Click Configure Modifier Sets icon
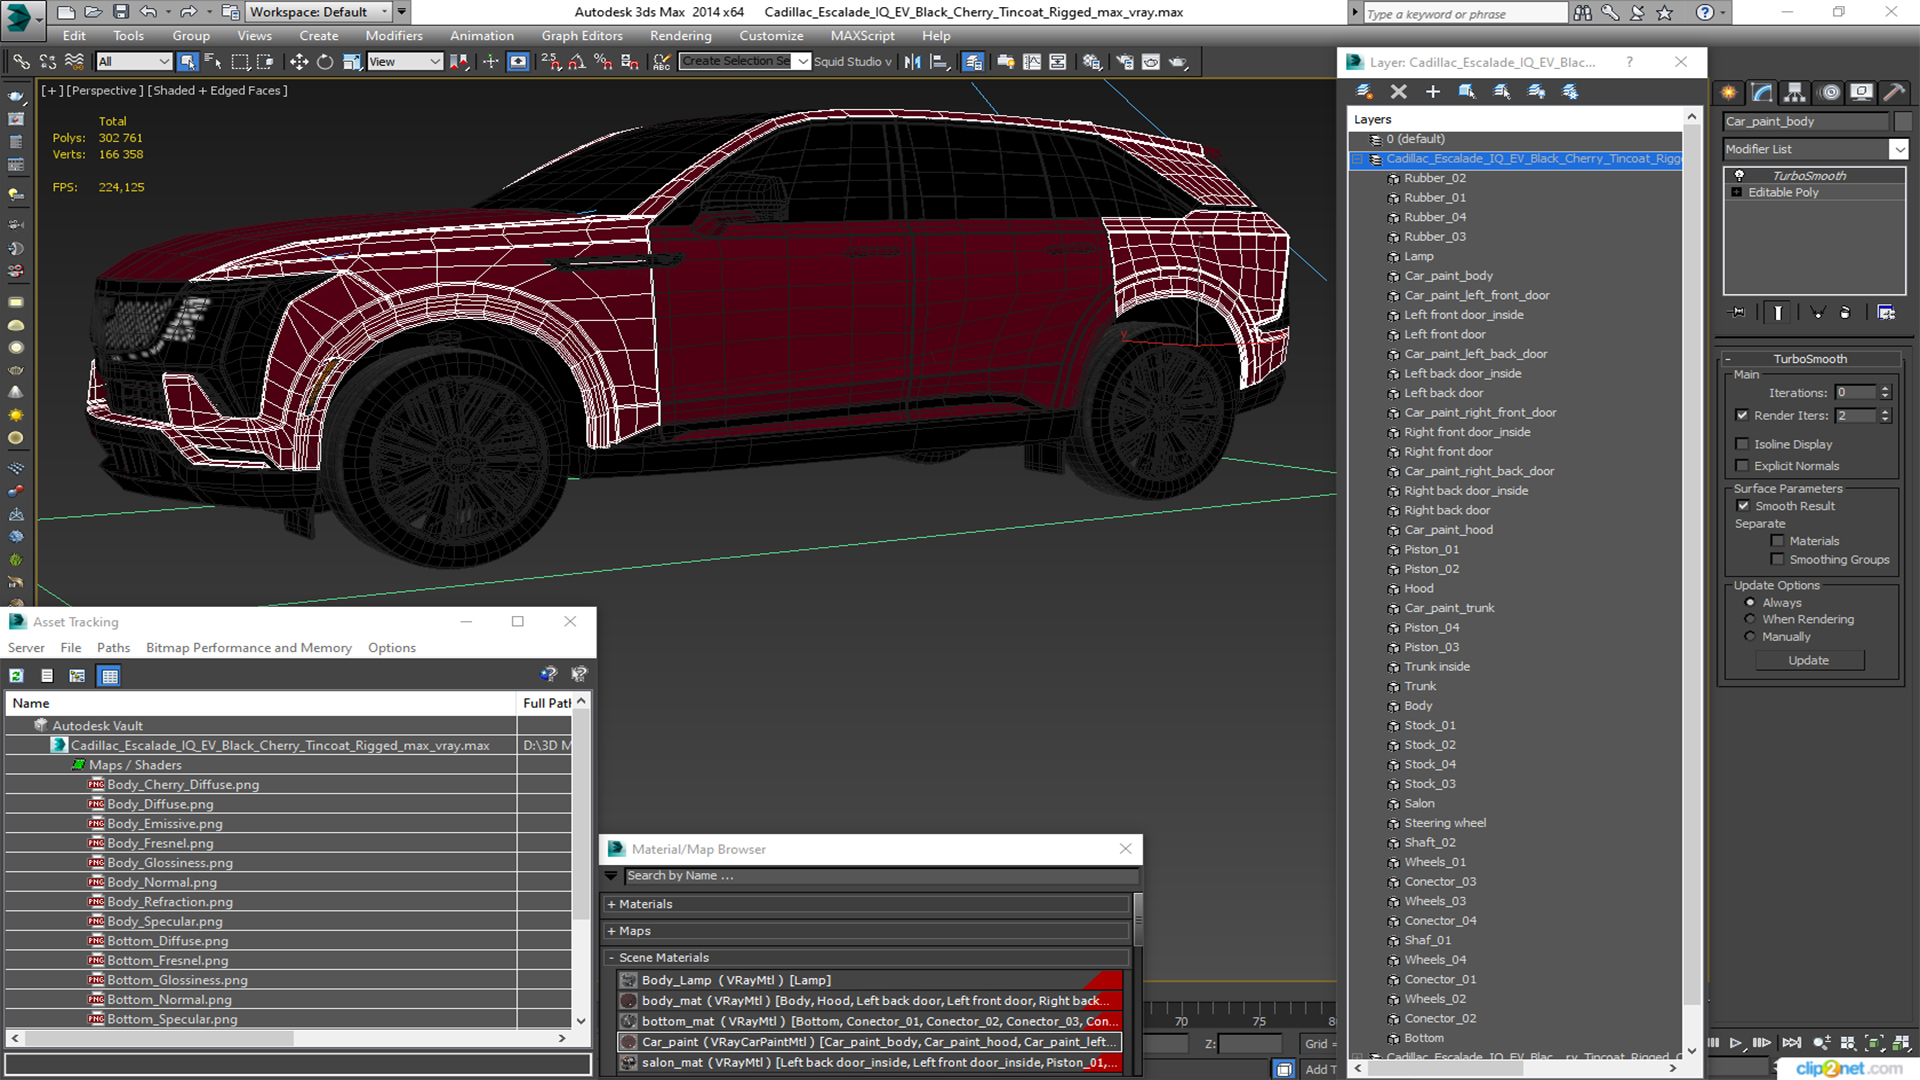The height and width of the screenshot is (1080, 1920). [x=1886, y=313]
